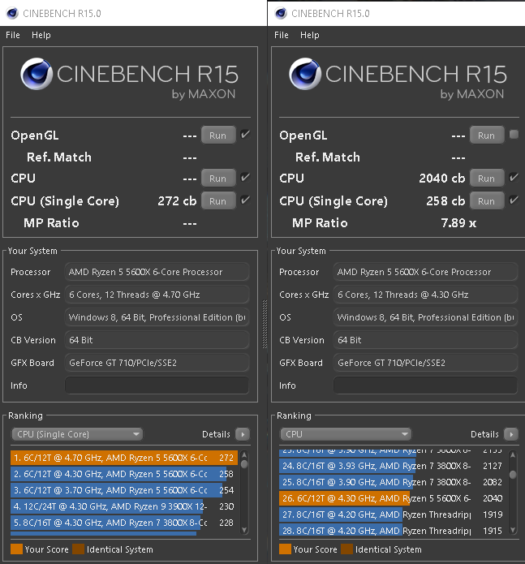Enable OpenGL checkbox in right window
This screenshot has width=525, height=564.
click(514, 135)
